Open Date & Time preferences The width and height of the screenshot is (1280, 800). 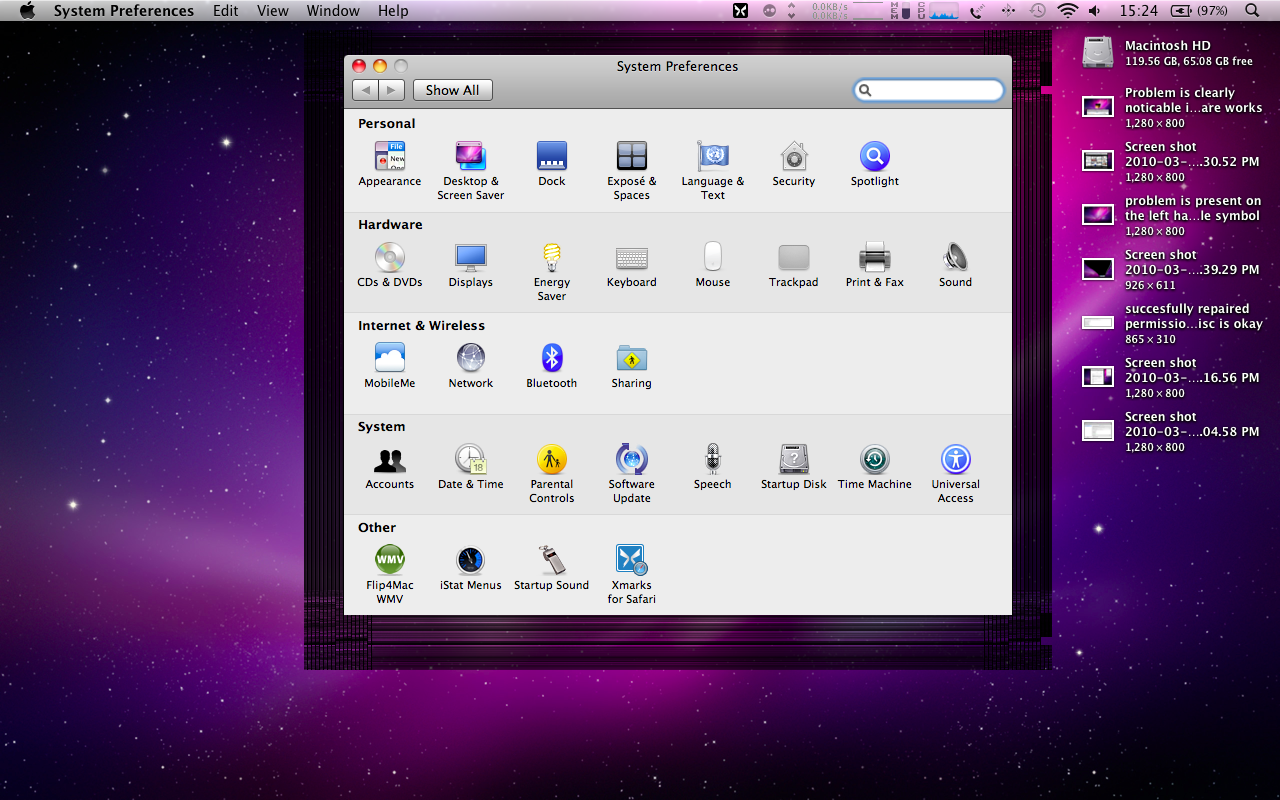[471, 467]
